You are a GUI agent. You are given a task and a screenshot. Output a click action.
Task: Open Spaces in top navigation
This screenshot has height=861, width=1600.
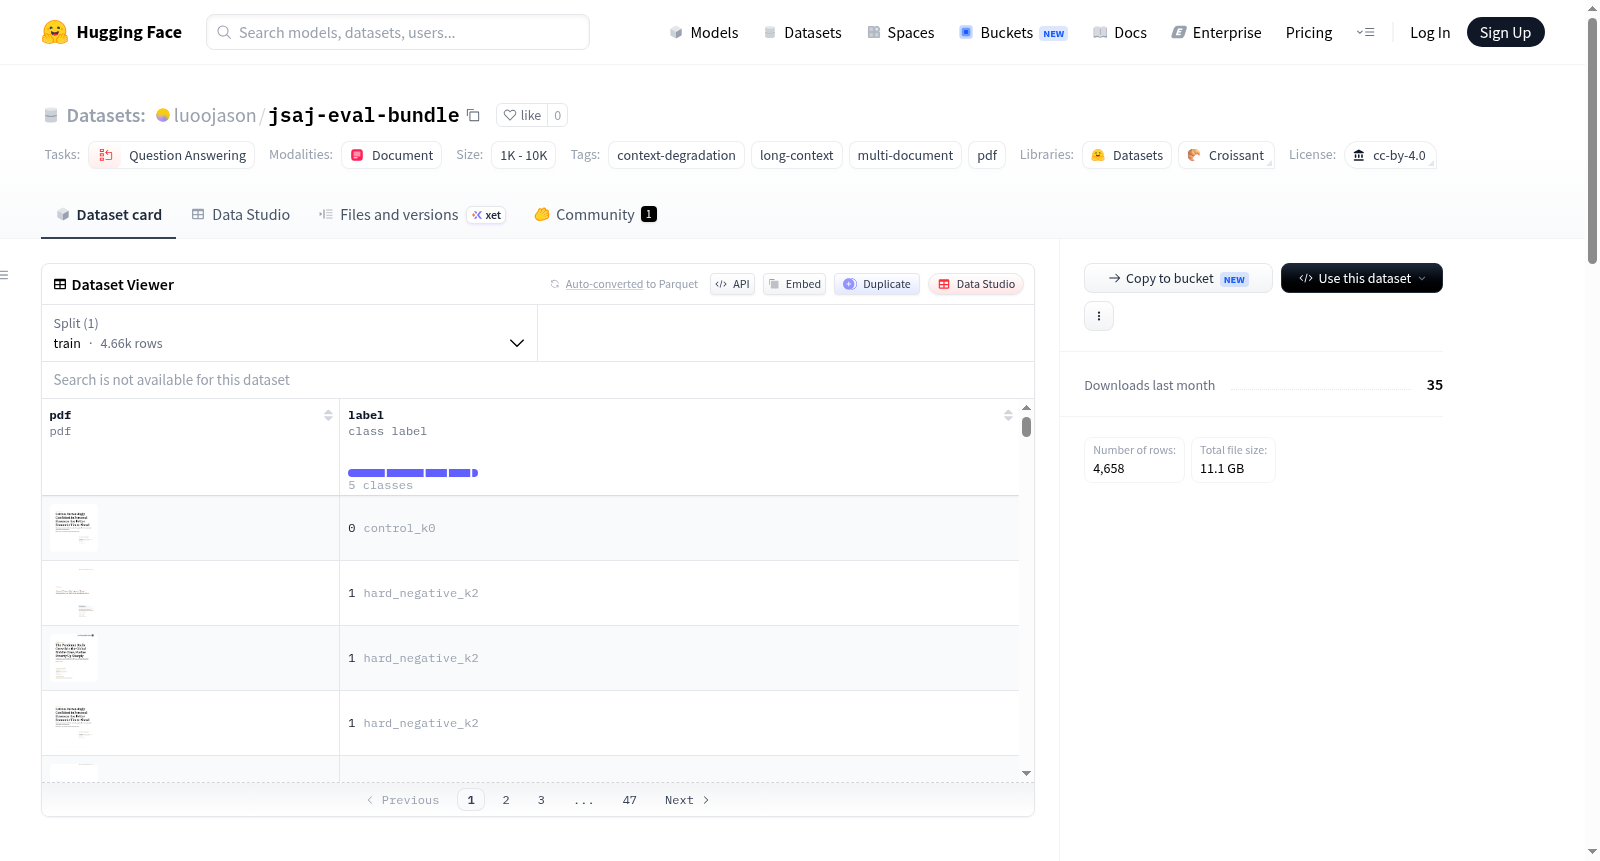pos(900,33)
